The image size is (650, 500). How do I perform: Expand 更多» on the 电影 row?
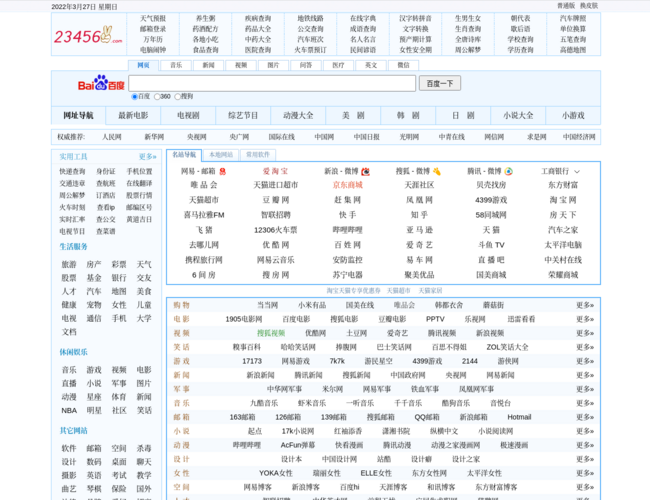585,319
